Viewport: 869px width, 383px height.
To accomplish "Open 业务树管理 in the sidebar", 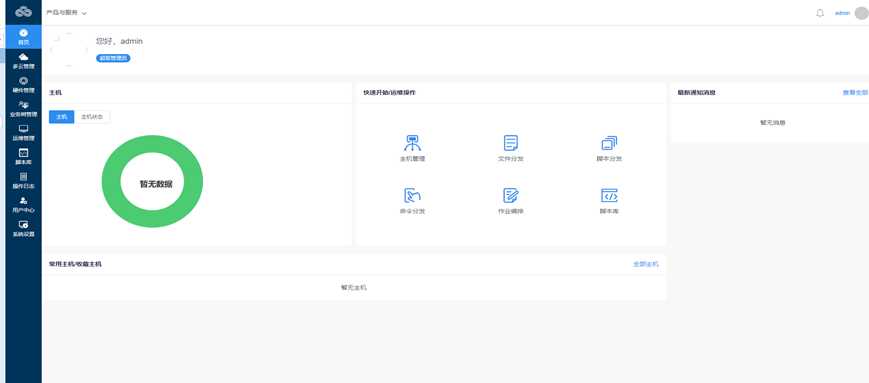I will click(23, 109).
